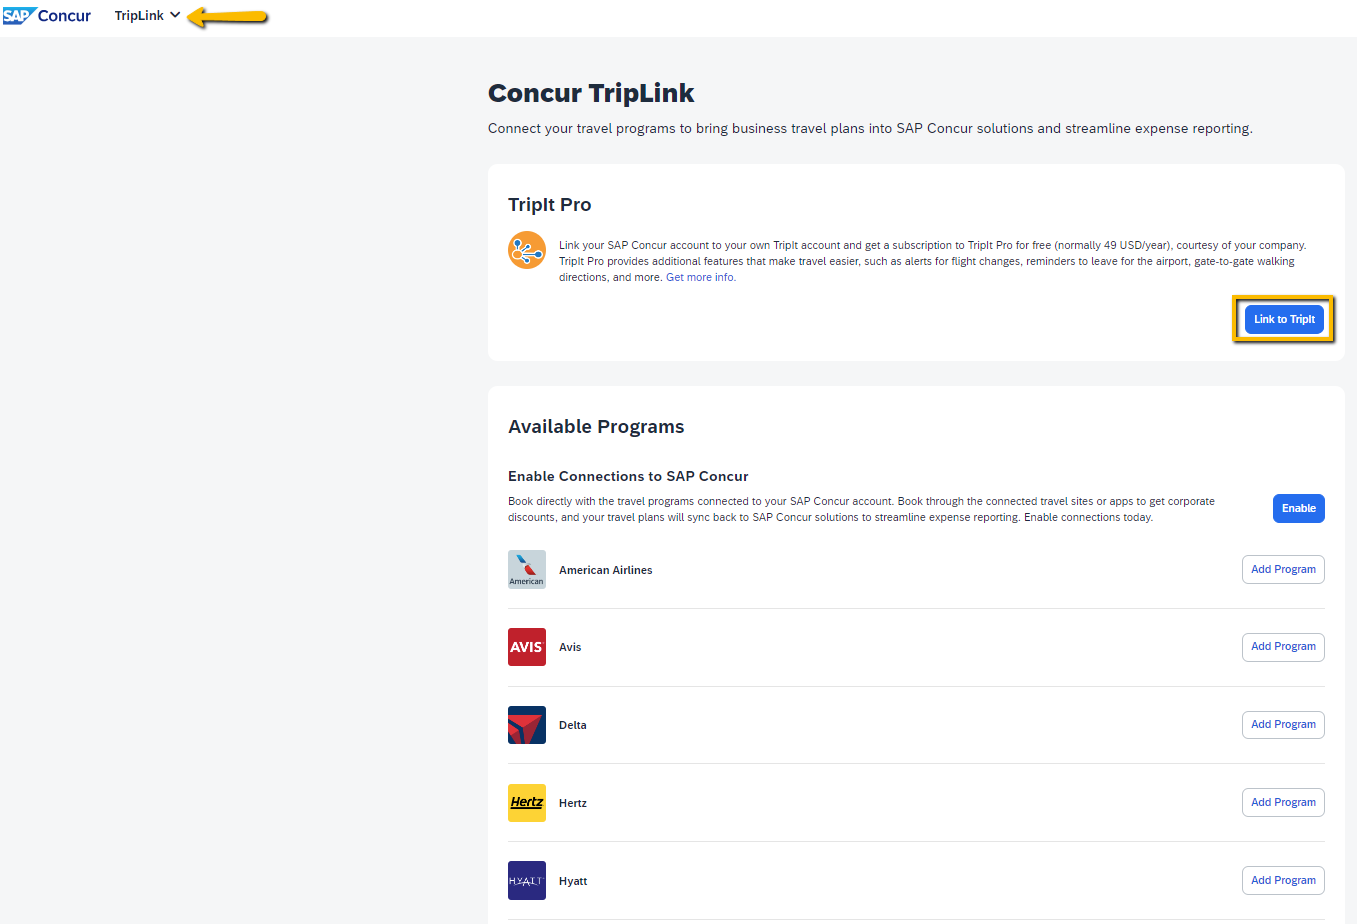The height and width of the screenshot is (924, 1357).
Task: Click the Delta logo icon
Action: point(527,725)
